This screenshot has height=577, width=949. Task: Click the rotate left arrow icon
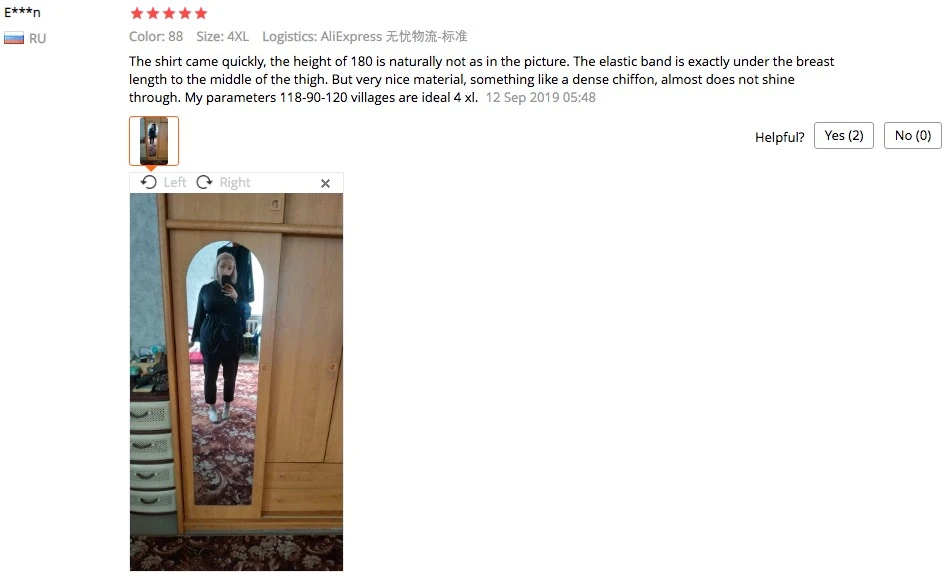[149, 182]
